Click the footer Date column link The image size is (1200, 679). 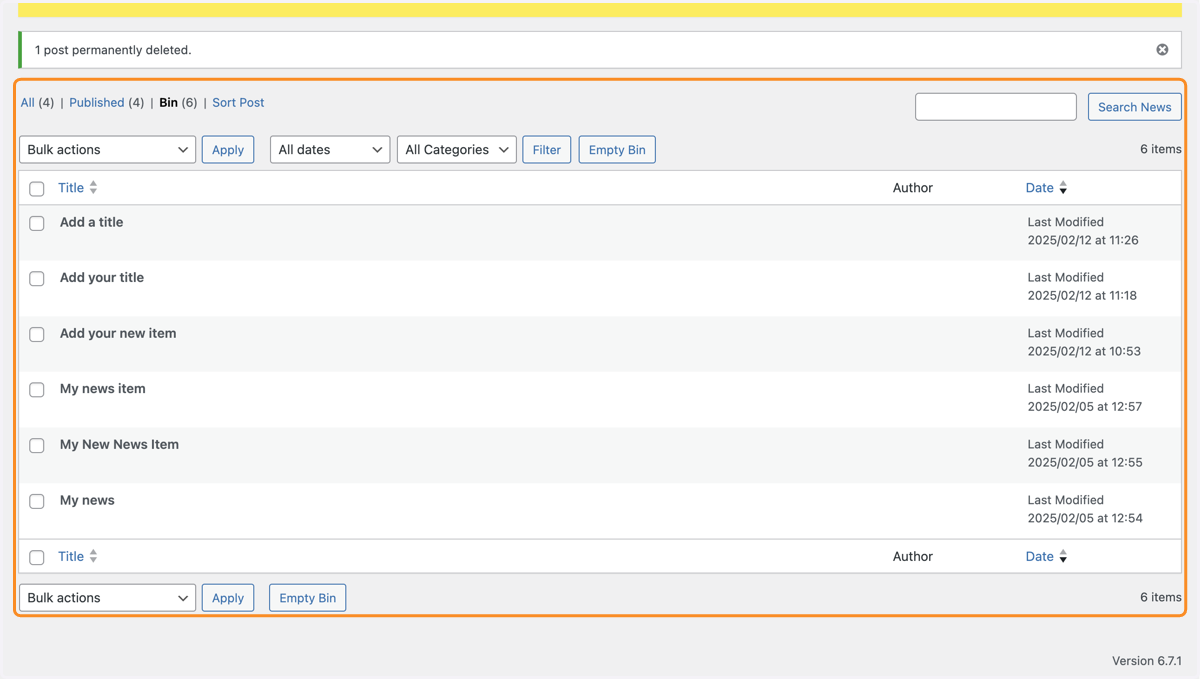[1039, 556]
